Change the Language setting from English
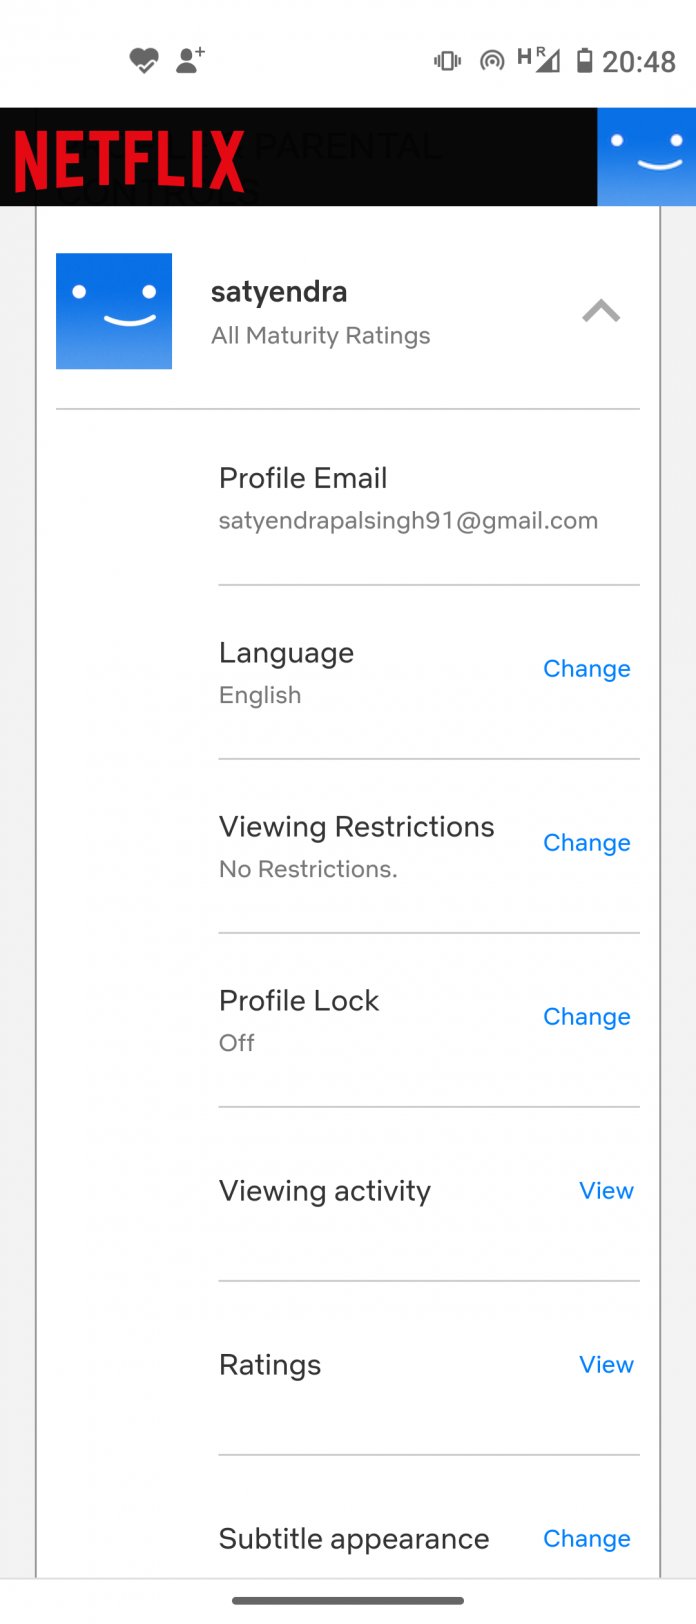Image resolution: width=696 pixels, height=1624 pixels. 587,668
